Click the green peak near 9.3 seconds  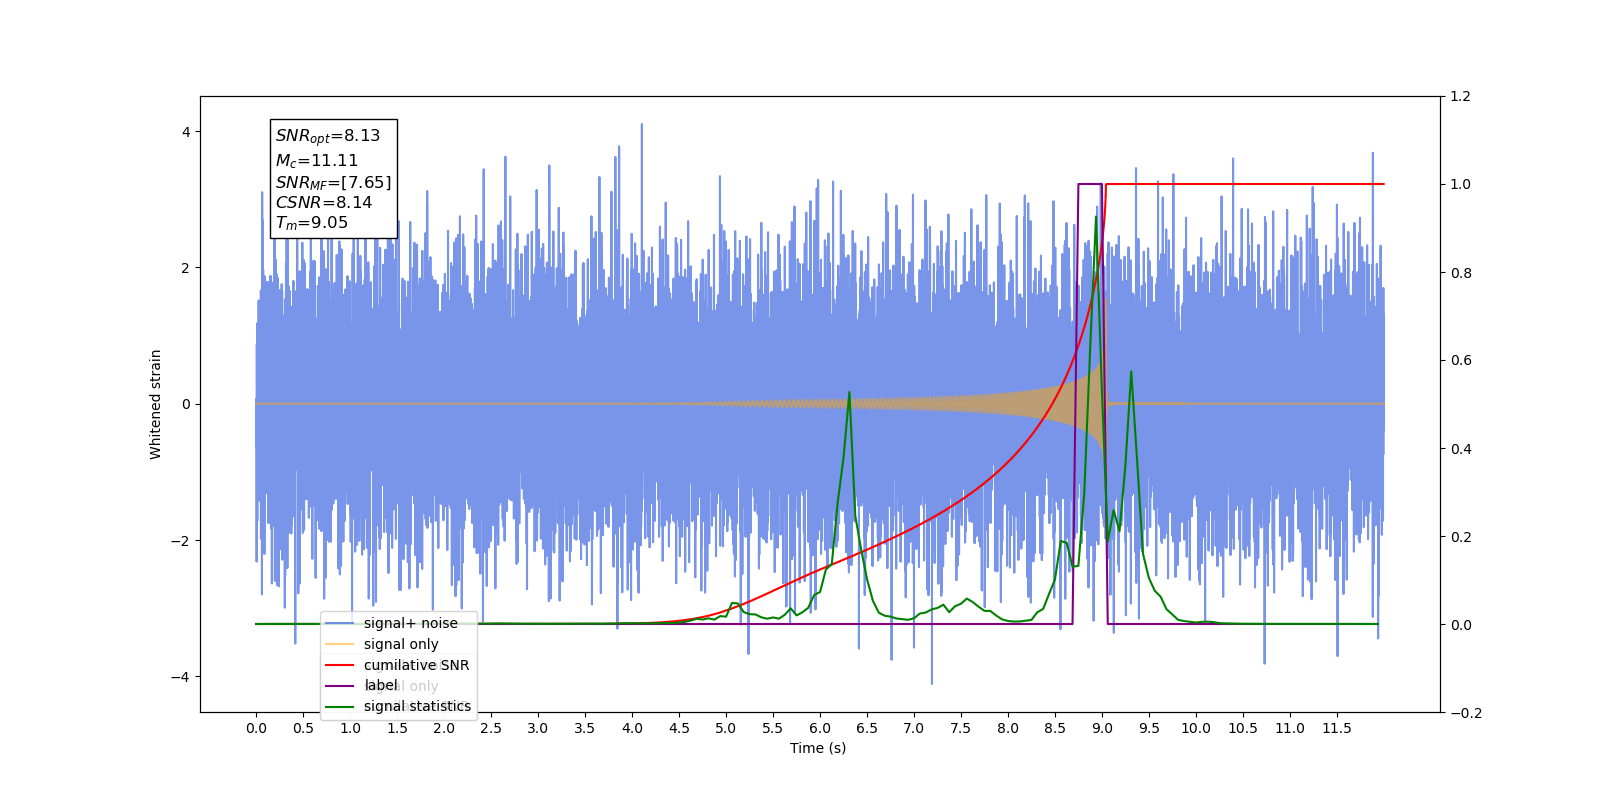1131,372
